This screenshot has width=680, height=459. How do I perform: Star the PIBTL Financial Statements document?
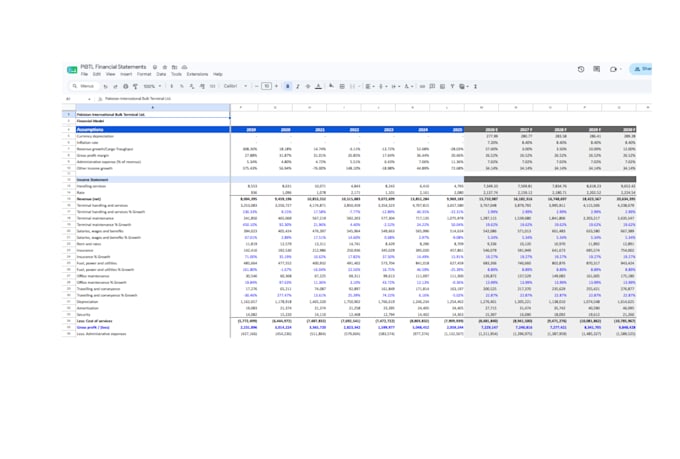click(165, 67)
